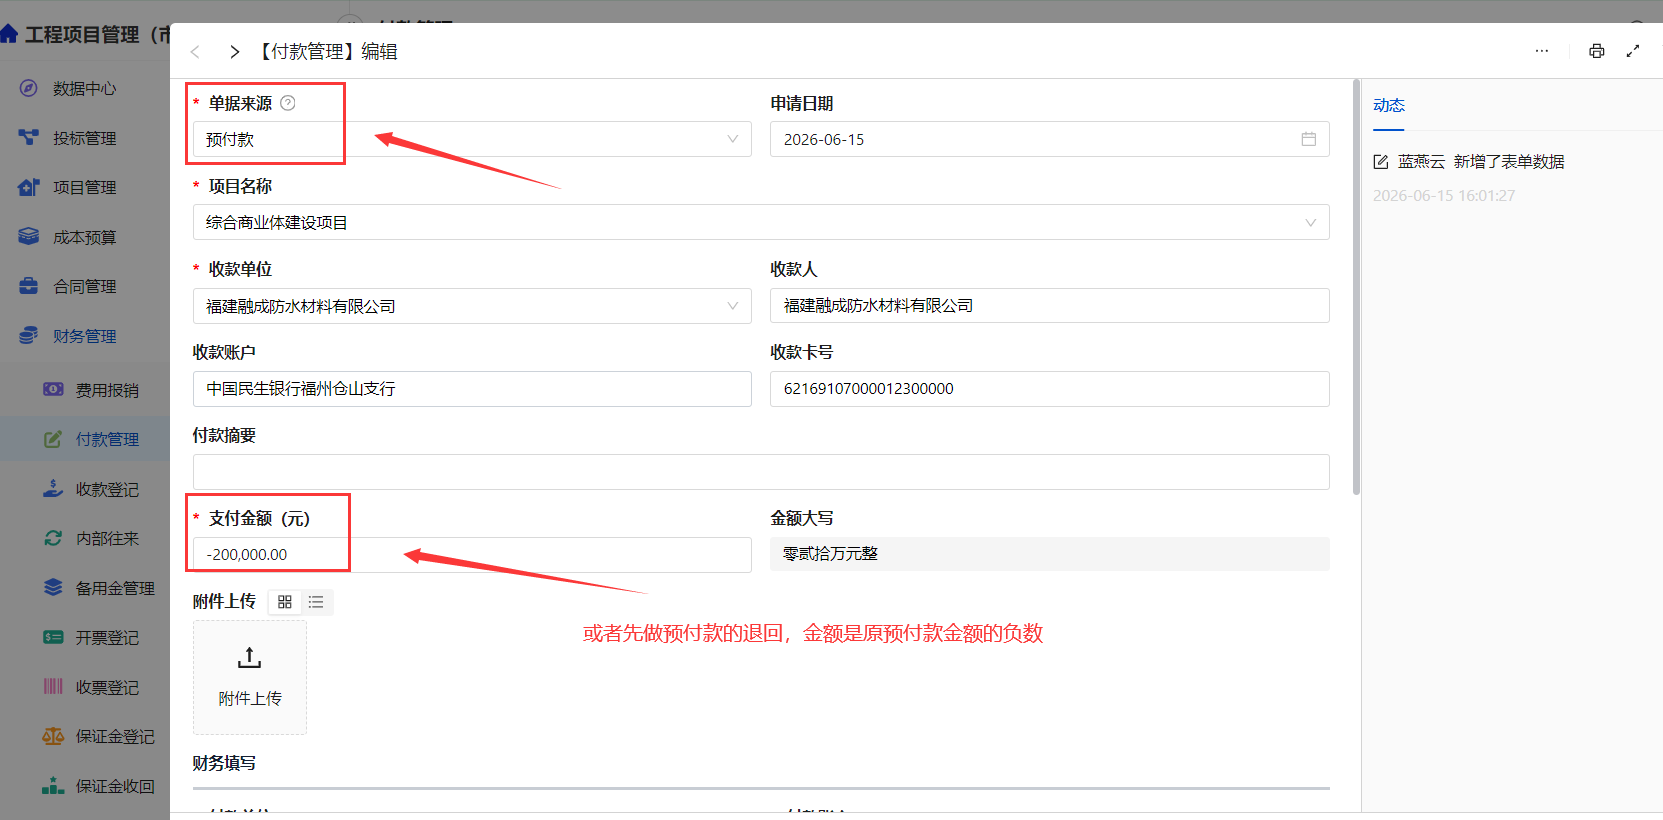Open the 申请日期 calendar picker icon
The height and width of the screenshot is (820, 1663).
click(1308, 139)
